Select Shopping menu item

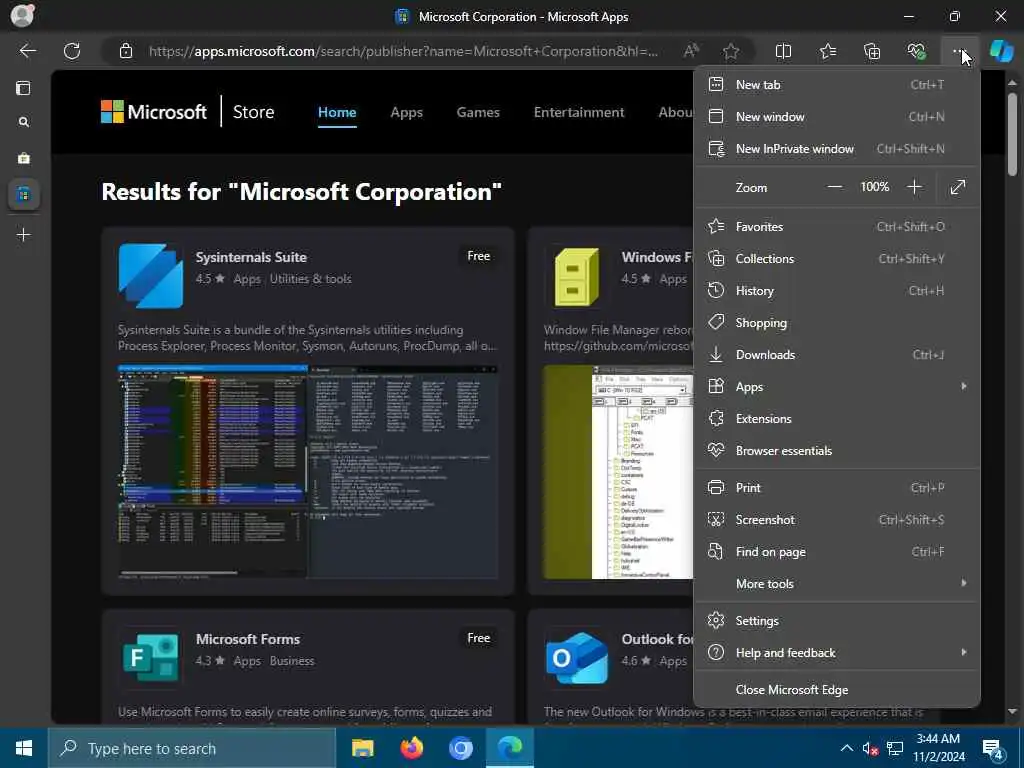[837, 323]
